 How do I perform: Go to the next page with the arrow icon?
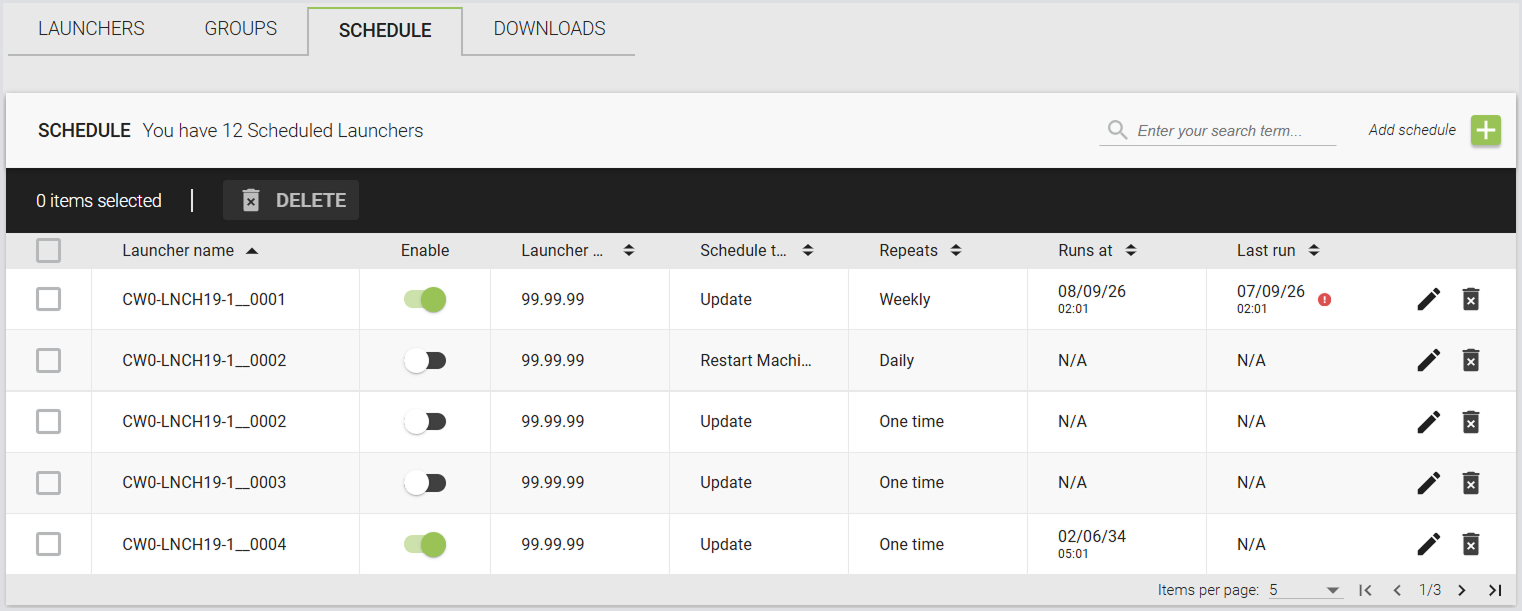1462,590
